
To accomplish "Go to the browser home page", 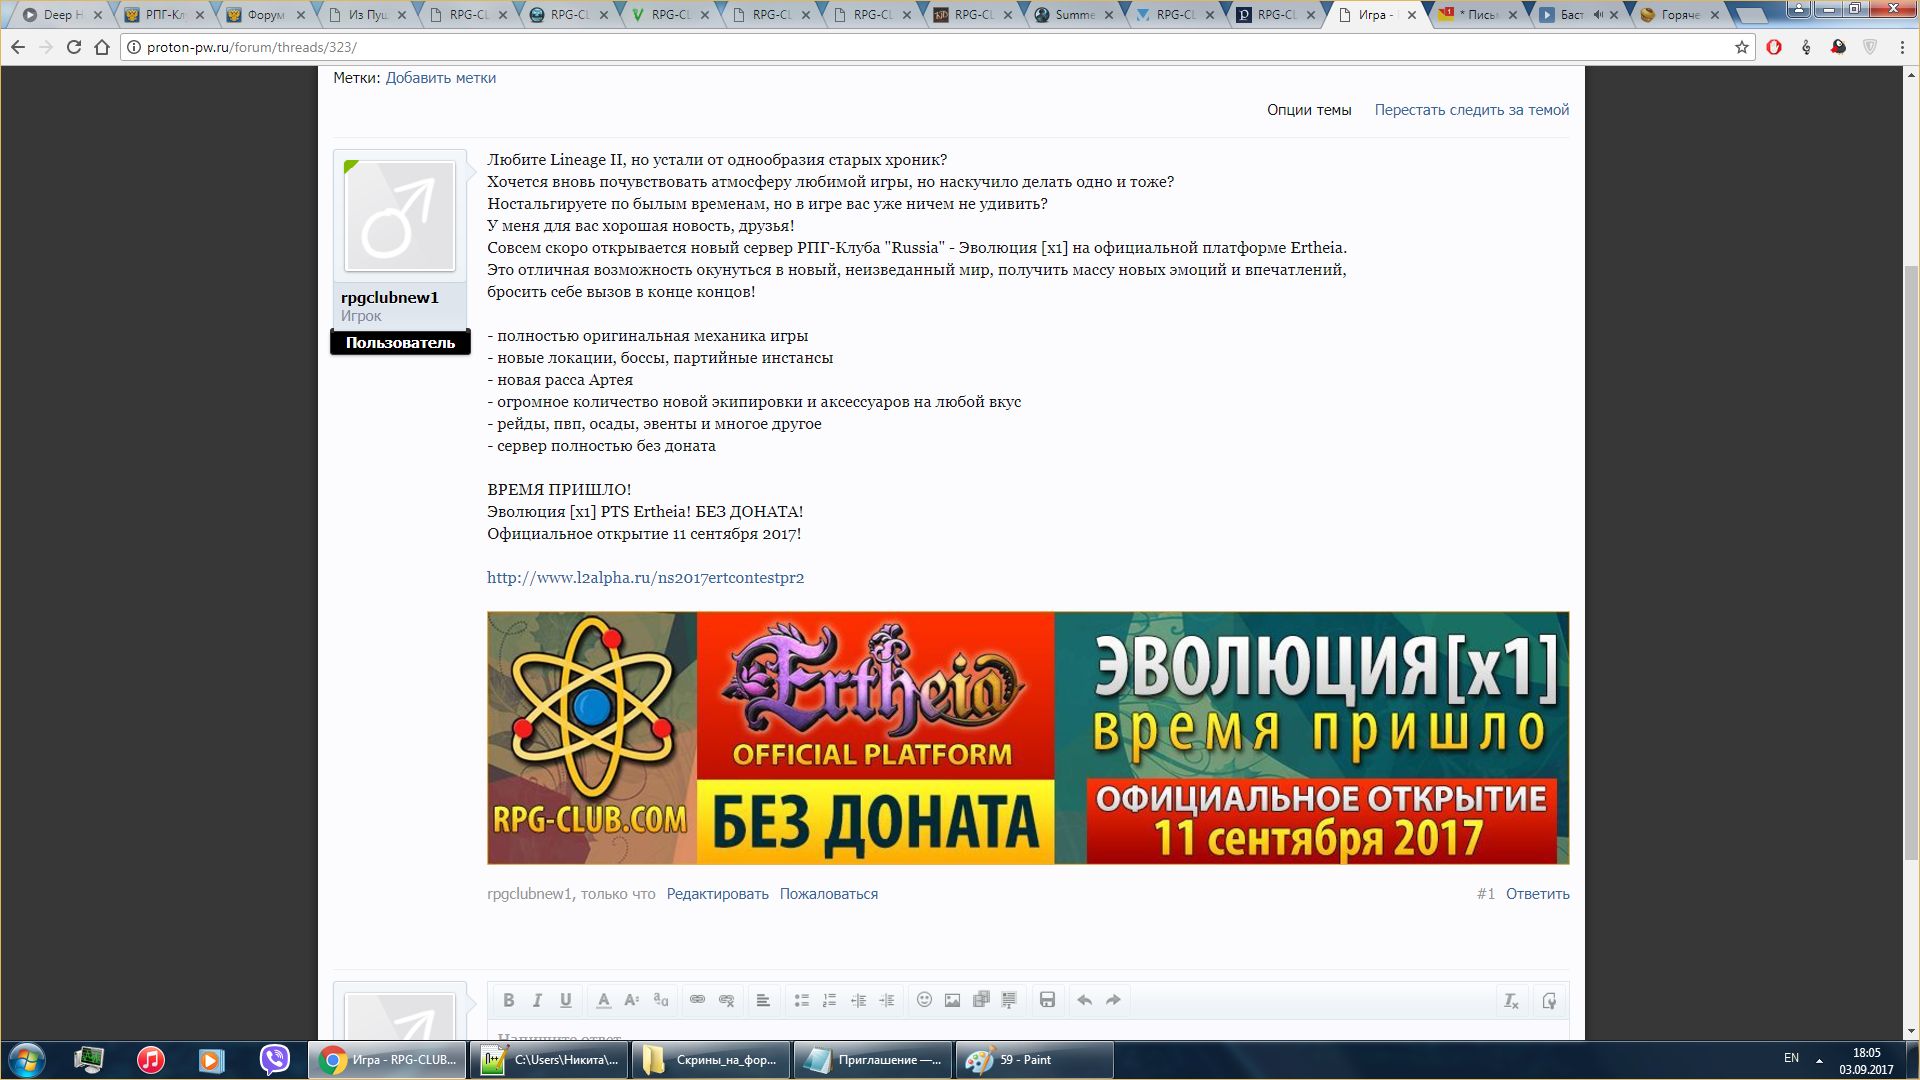I will 101,47.
